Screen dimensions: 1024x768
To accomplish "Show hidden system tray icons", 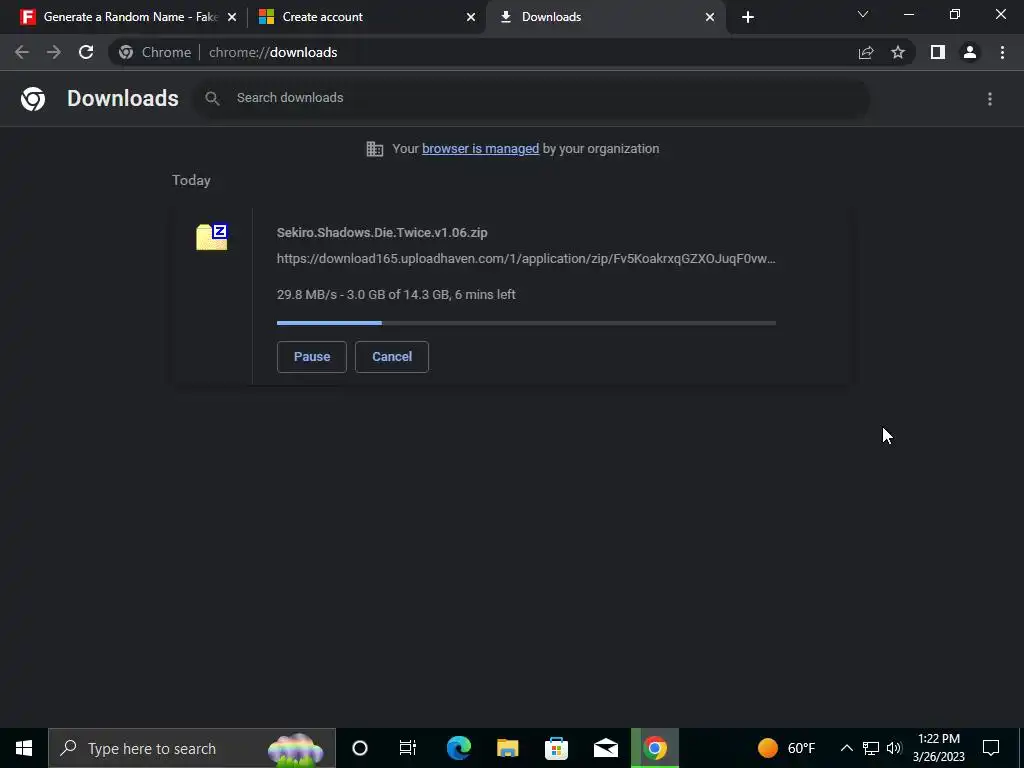I will click(x=846, y=748).
